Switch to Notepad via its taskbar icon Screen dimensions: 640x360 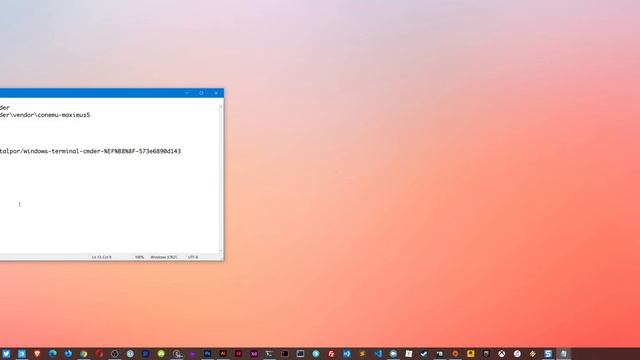pyautogui.click(x=563, y=354)
